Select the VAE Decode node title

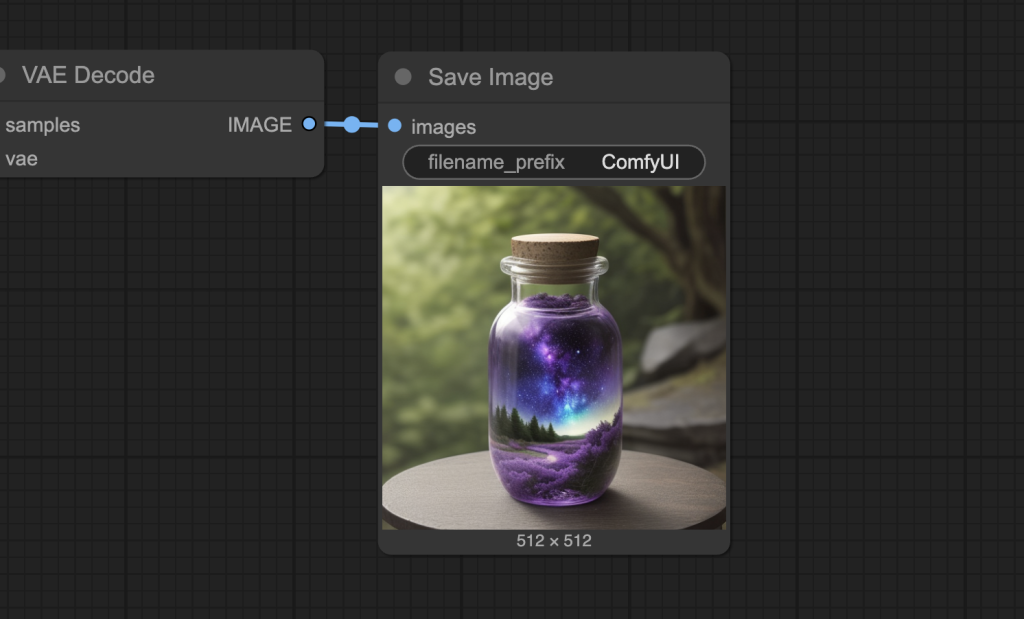pyautogui.click(x=88, y=75)
